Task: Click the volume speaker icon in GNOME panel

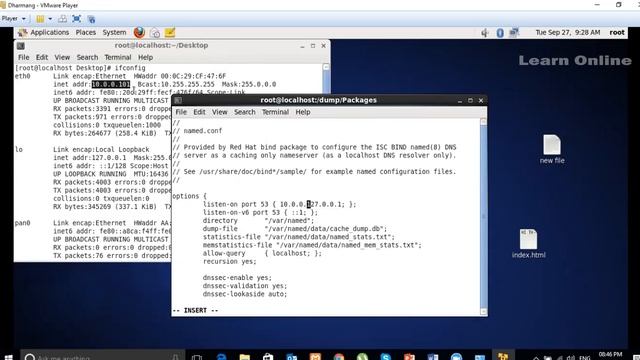Action: [x=484, y=33]
